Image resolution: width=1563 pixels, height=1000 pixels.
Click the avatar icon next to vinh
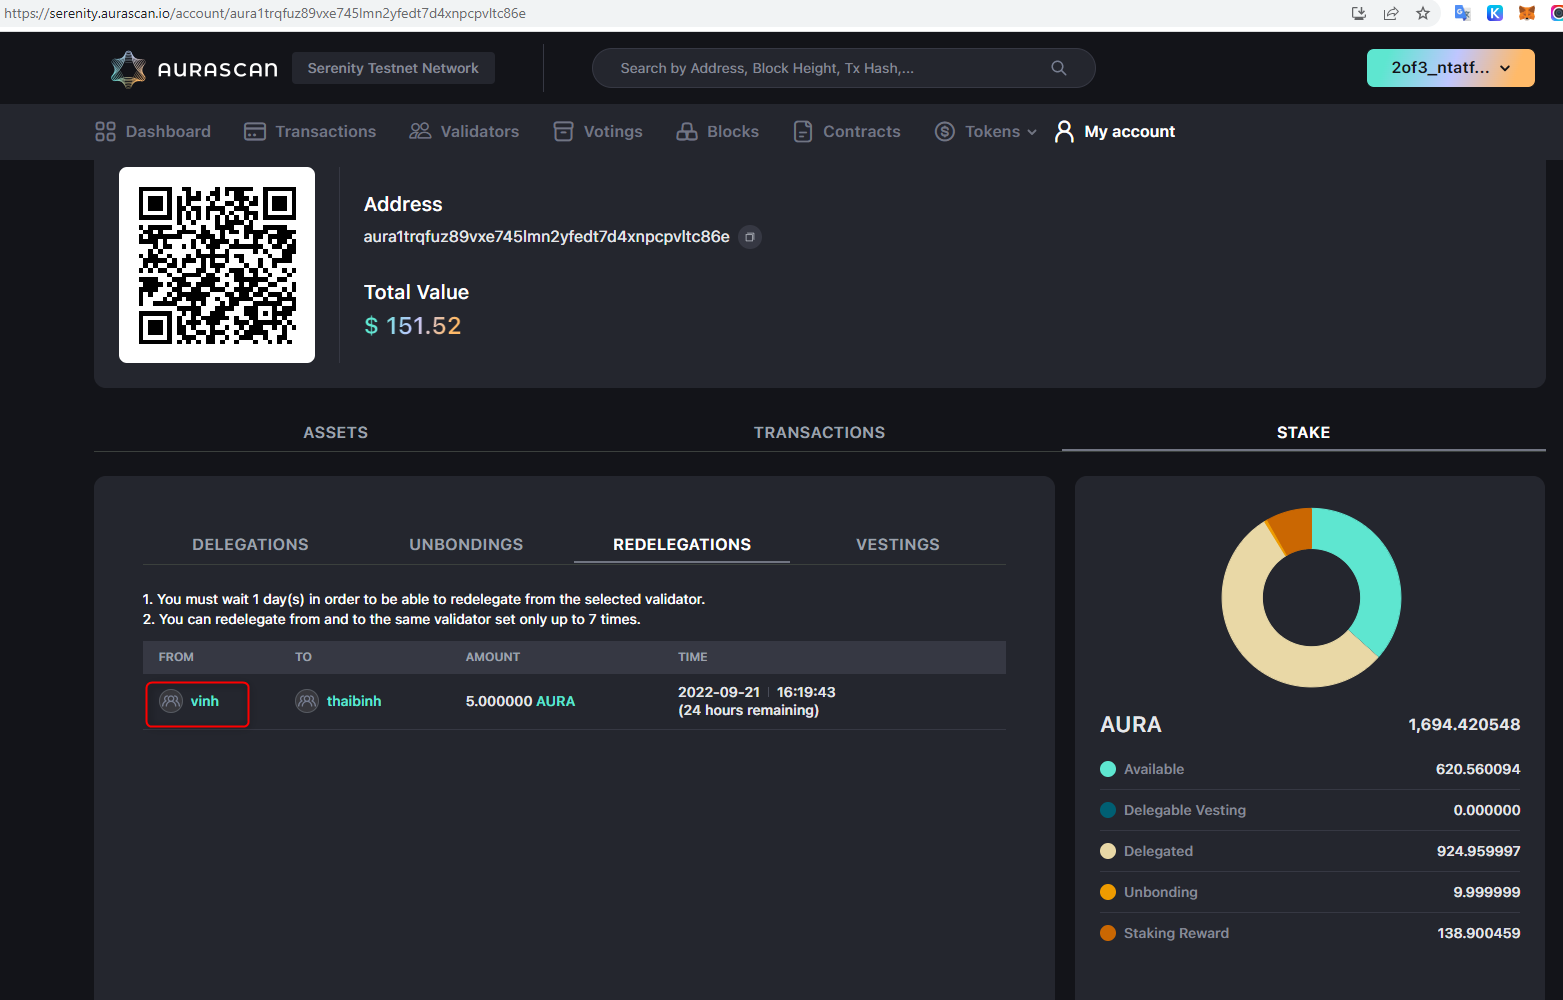coord(170,701)
